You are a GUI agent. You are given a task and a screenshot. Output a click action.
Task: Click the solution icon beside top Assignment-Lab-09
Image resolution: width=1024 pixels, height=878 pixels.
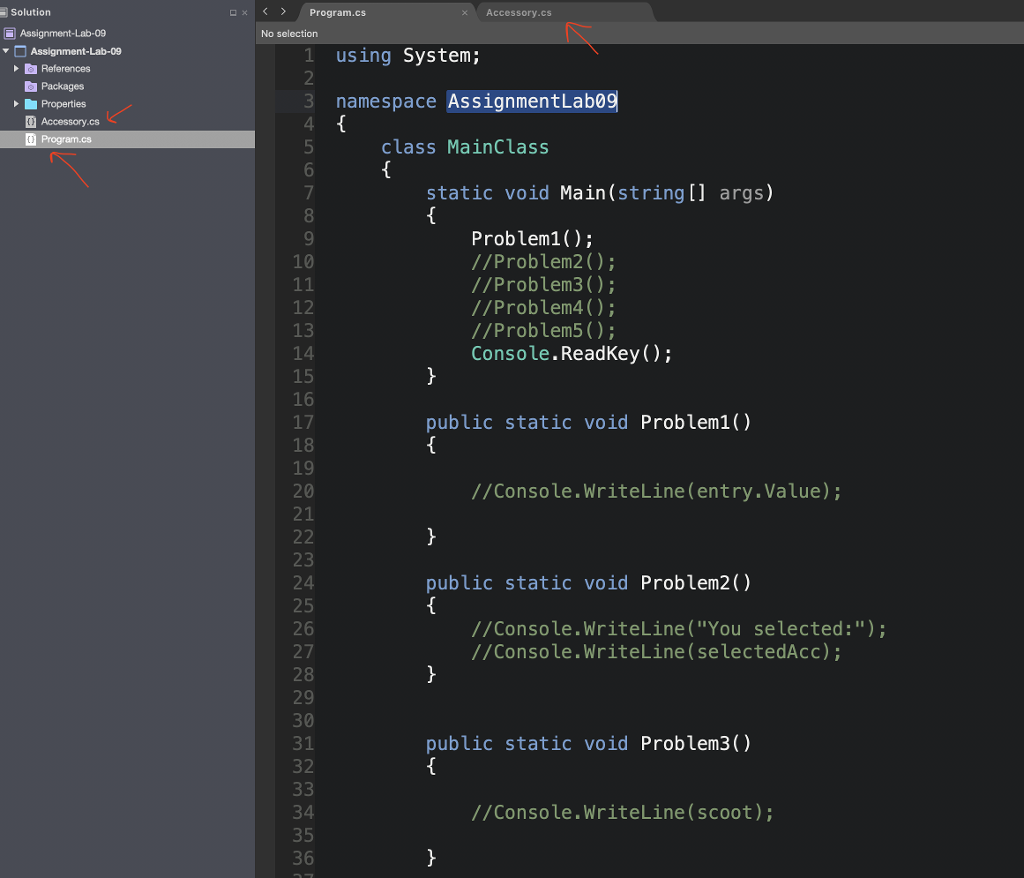[x=10, y=33]
